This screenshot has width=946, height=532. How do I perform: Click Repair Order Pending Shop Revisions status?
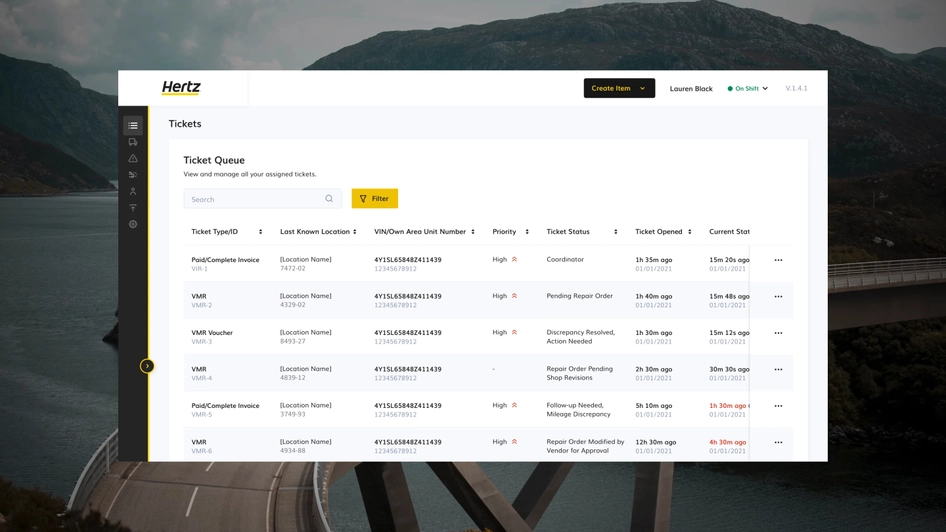tap(579, 373)
